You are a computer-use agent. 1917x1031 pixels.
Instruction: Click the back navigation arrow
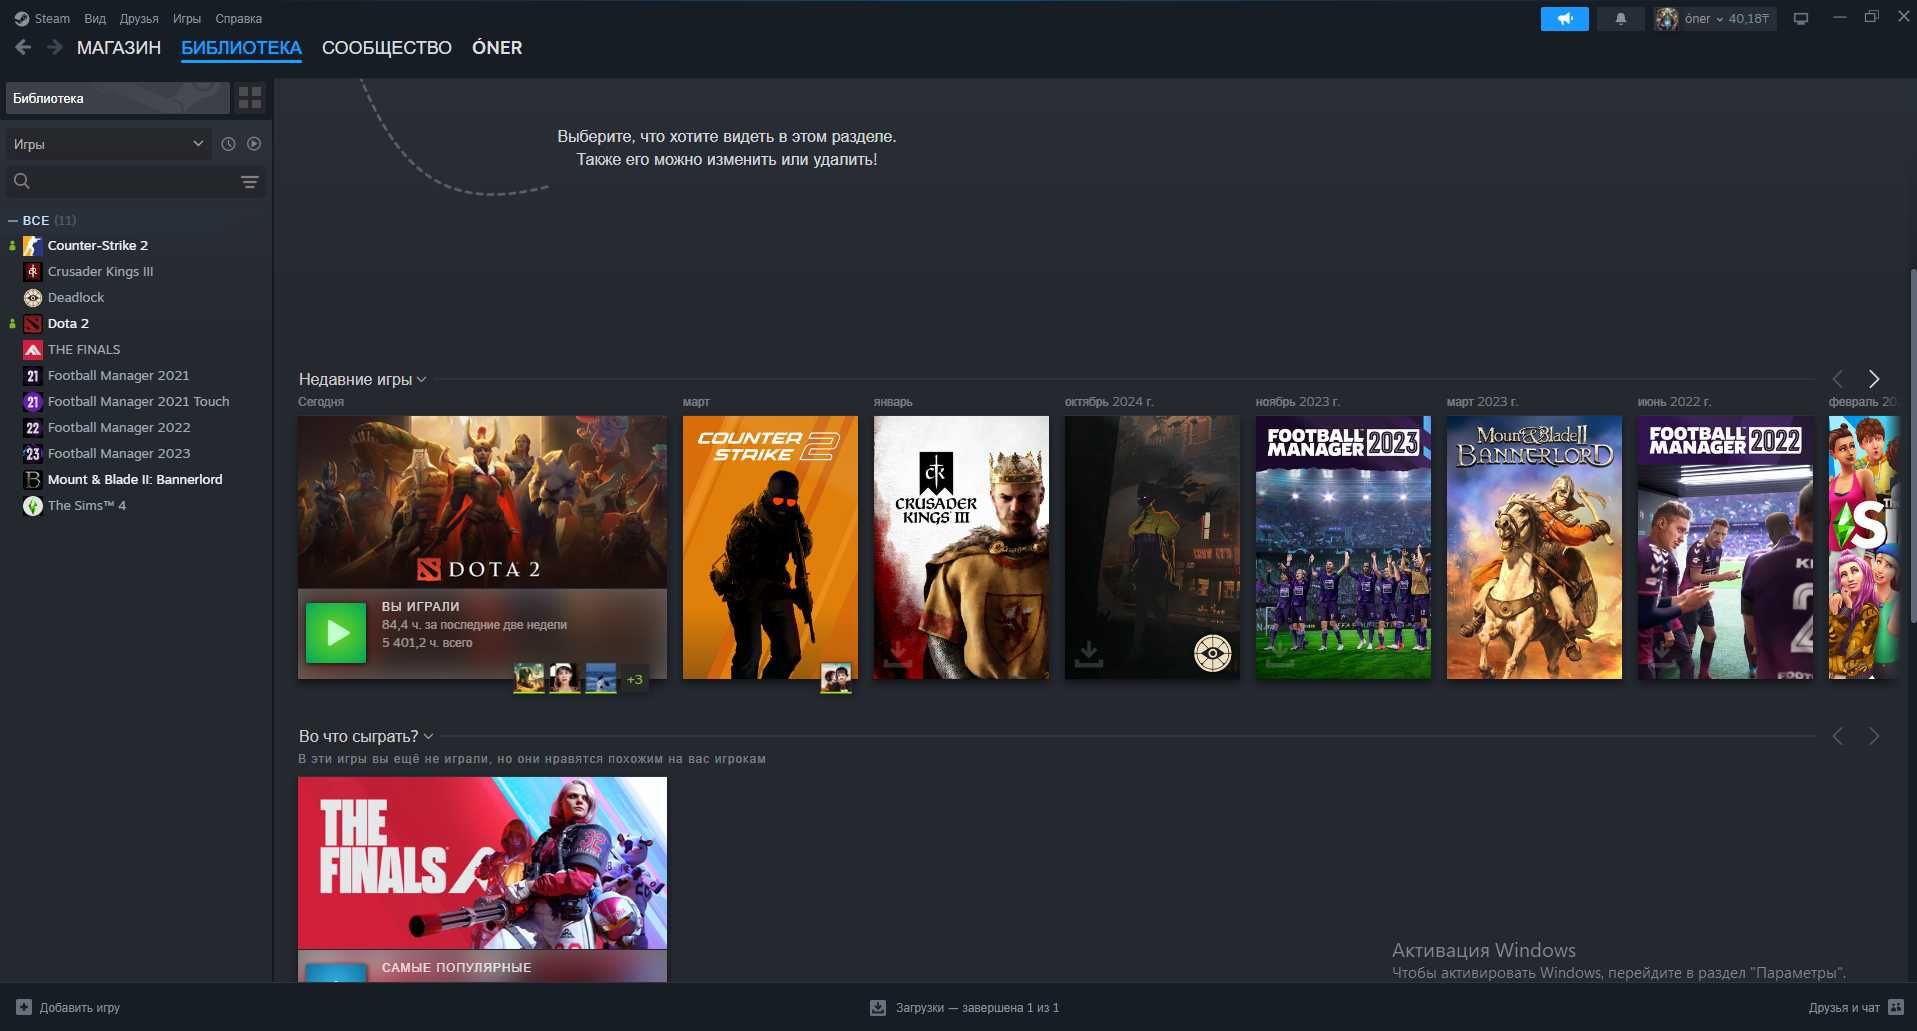pos(23,47)
